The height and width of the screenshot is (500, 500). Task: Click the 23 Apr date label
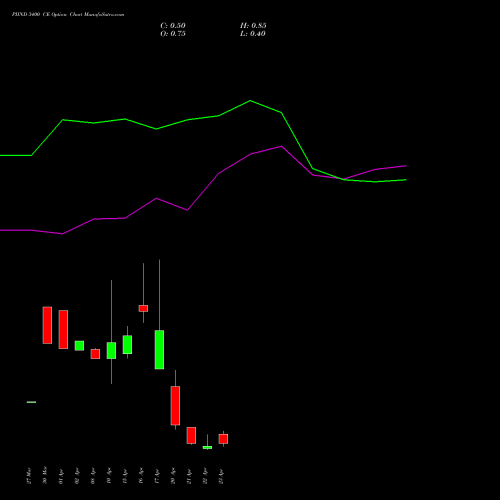(x=221, y=476)
